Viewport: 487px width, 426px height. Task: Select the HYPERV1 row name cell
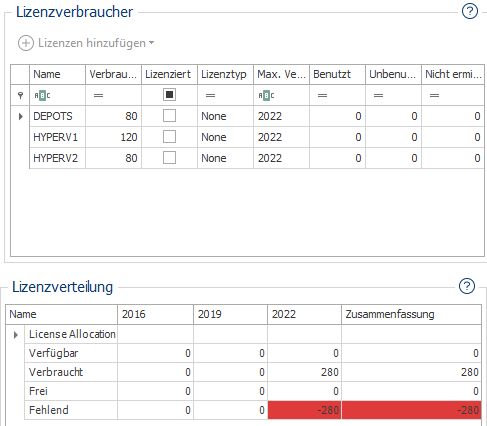pyautogui.click(x=57, y=137)
